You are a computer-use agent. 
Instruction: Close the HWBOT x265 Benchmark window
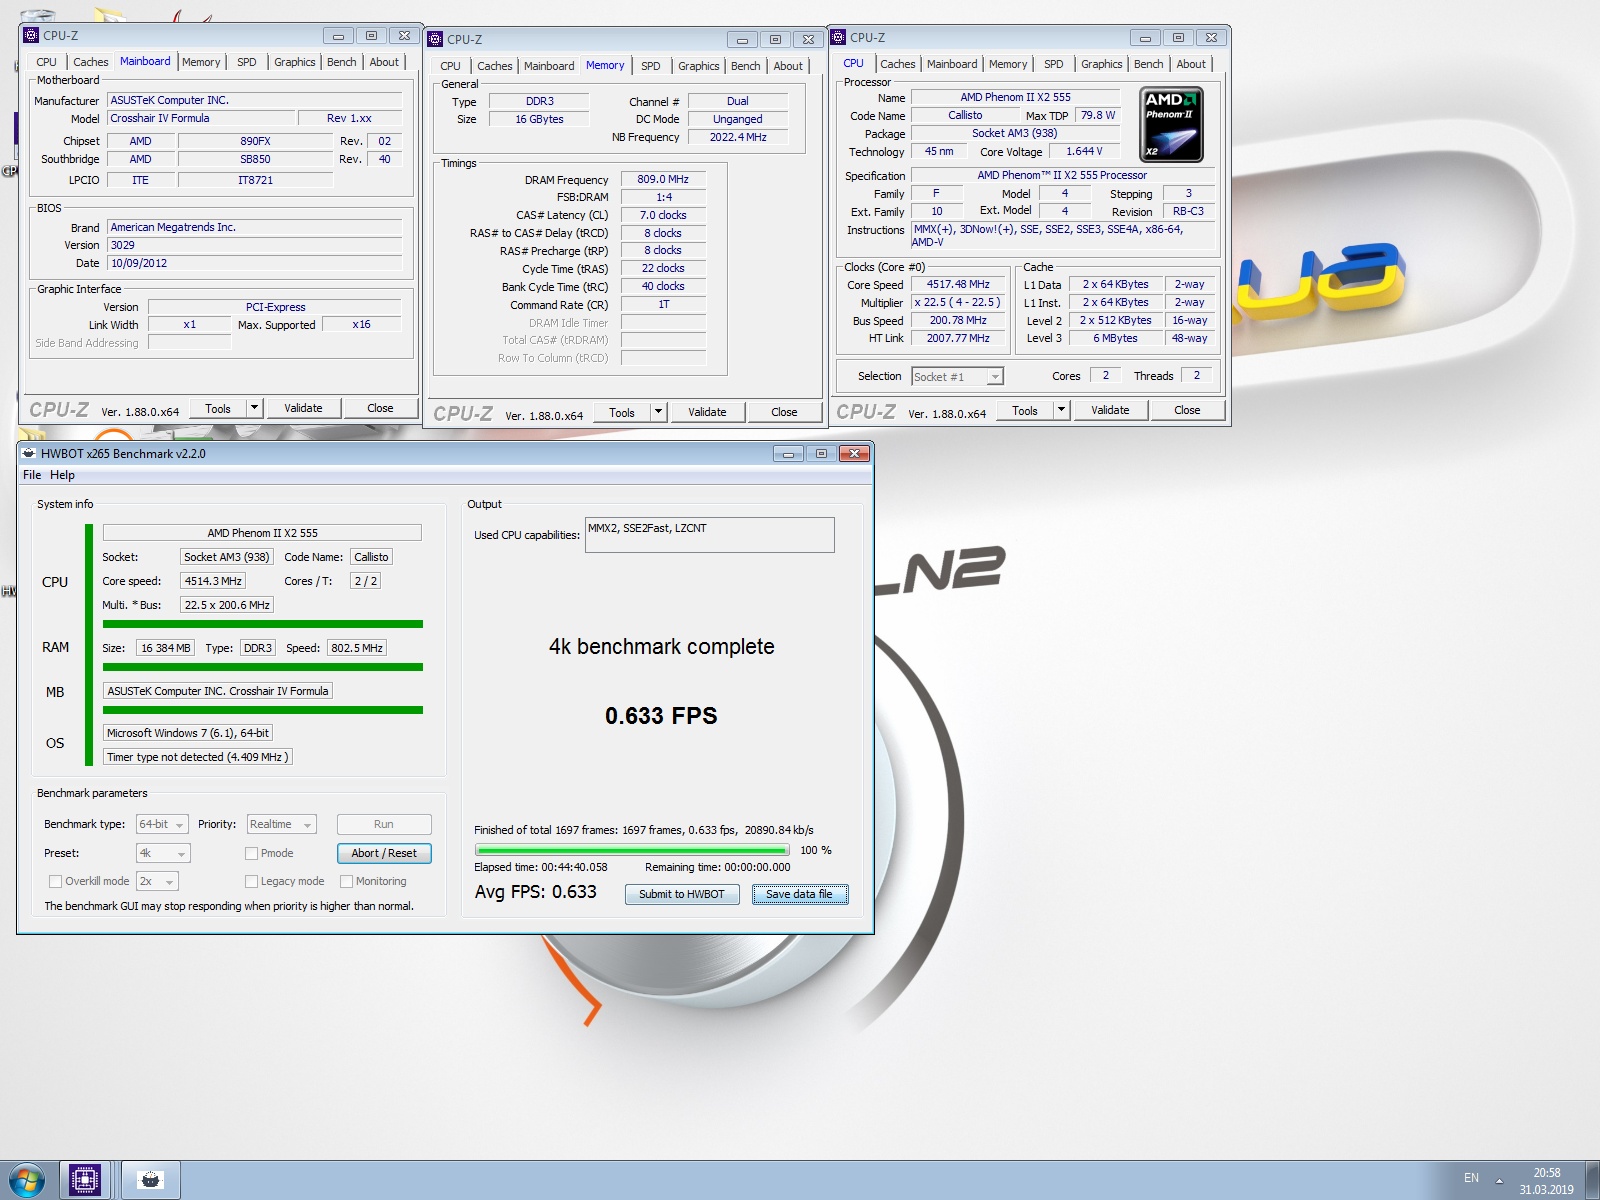point(854,453)
